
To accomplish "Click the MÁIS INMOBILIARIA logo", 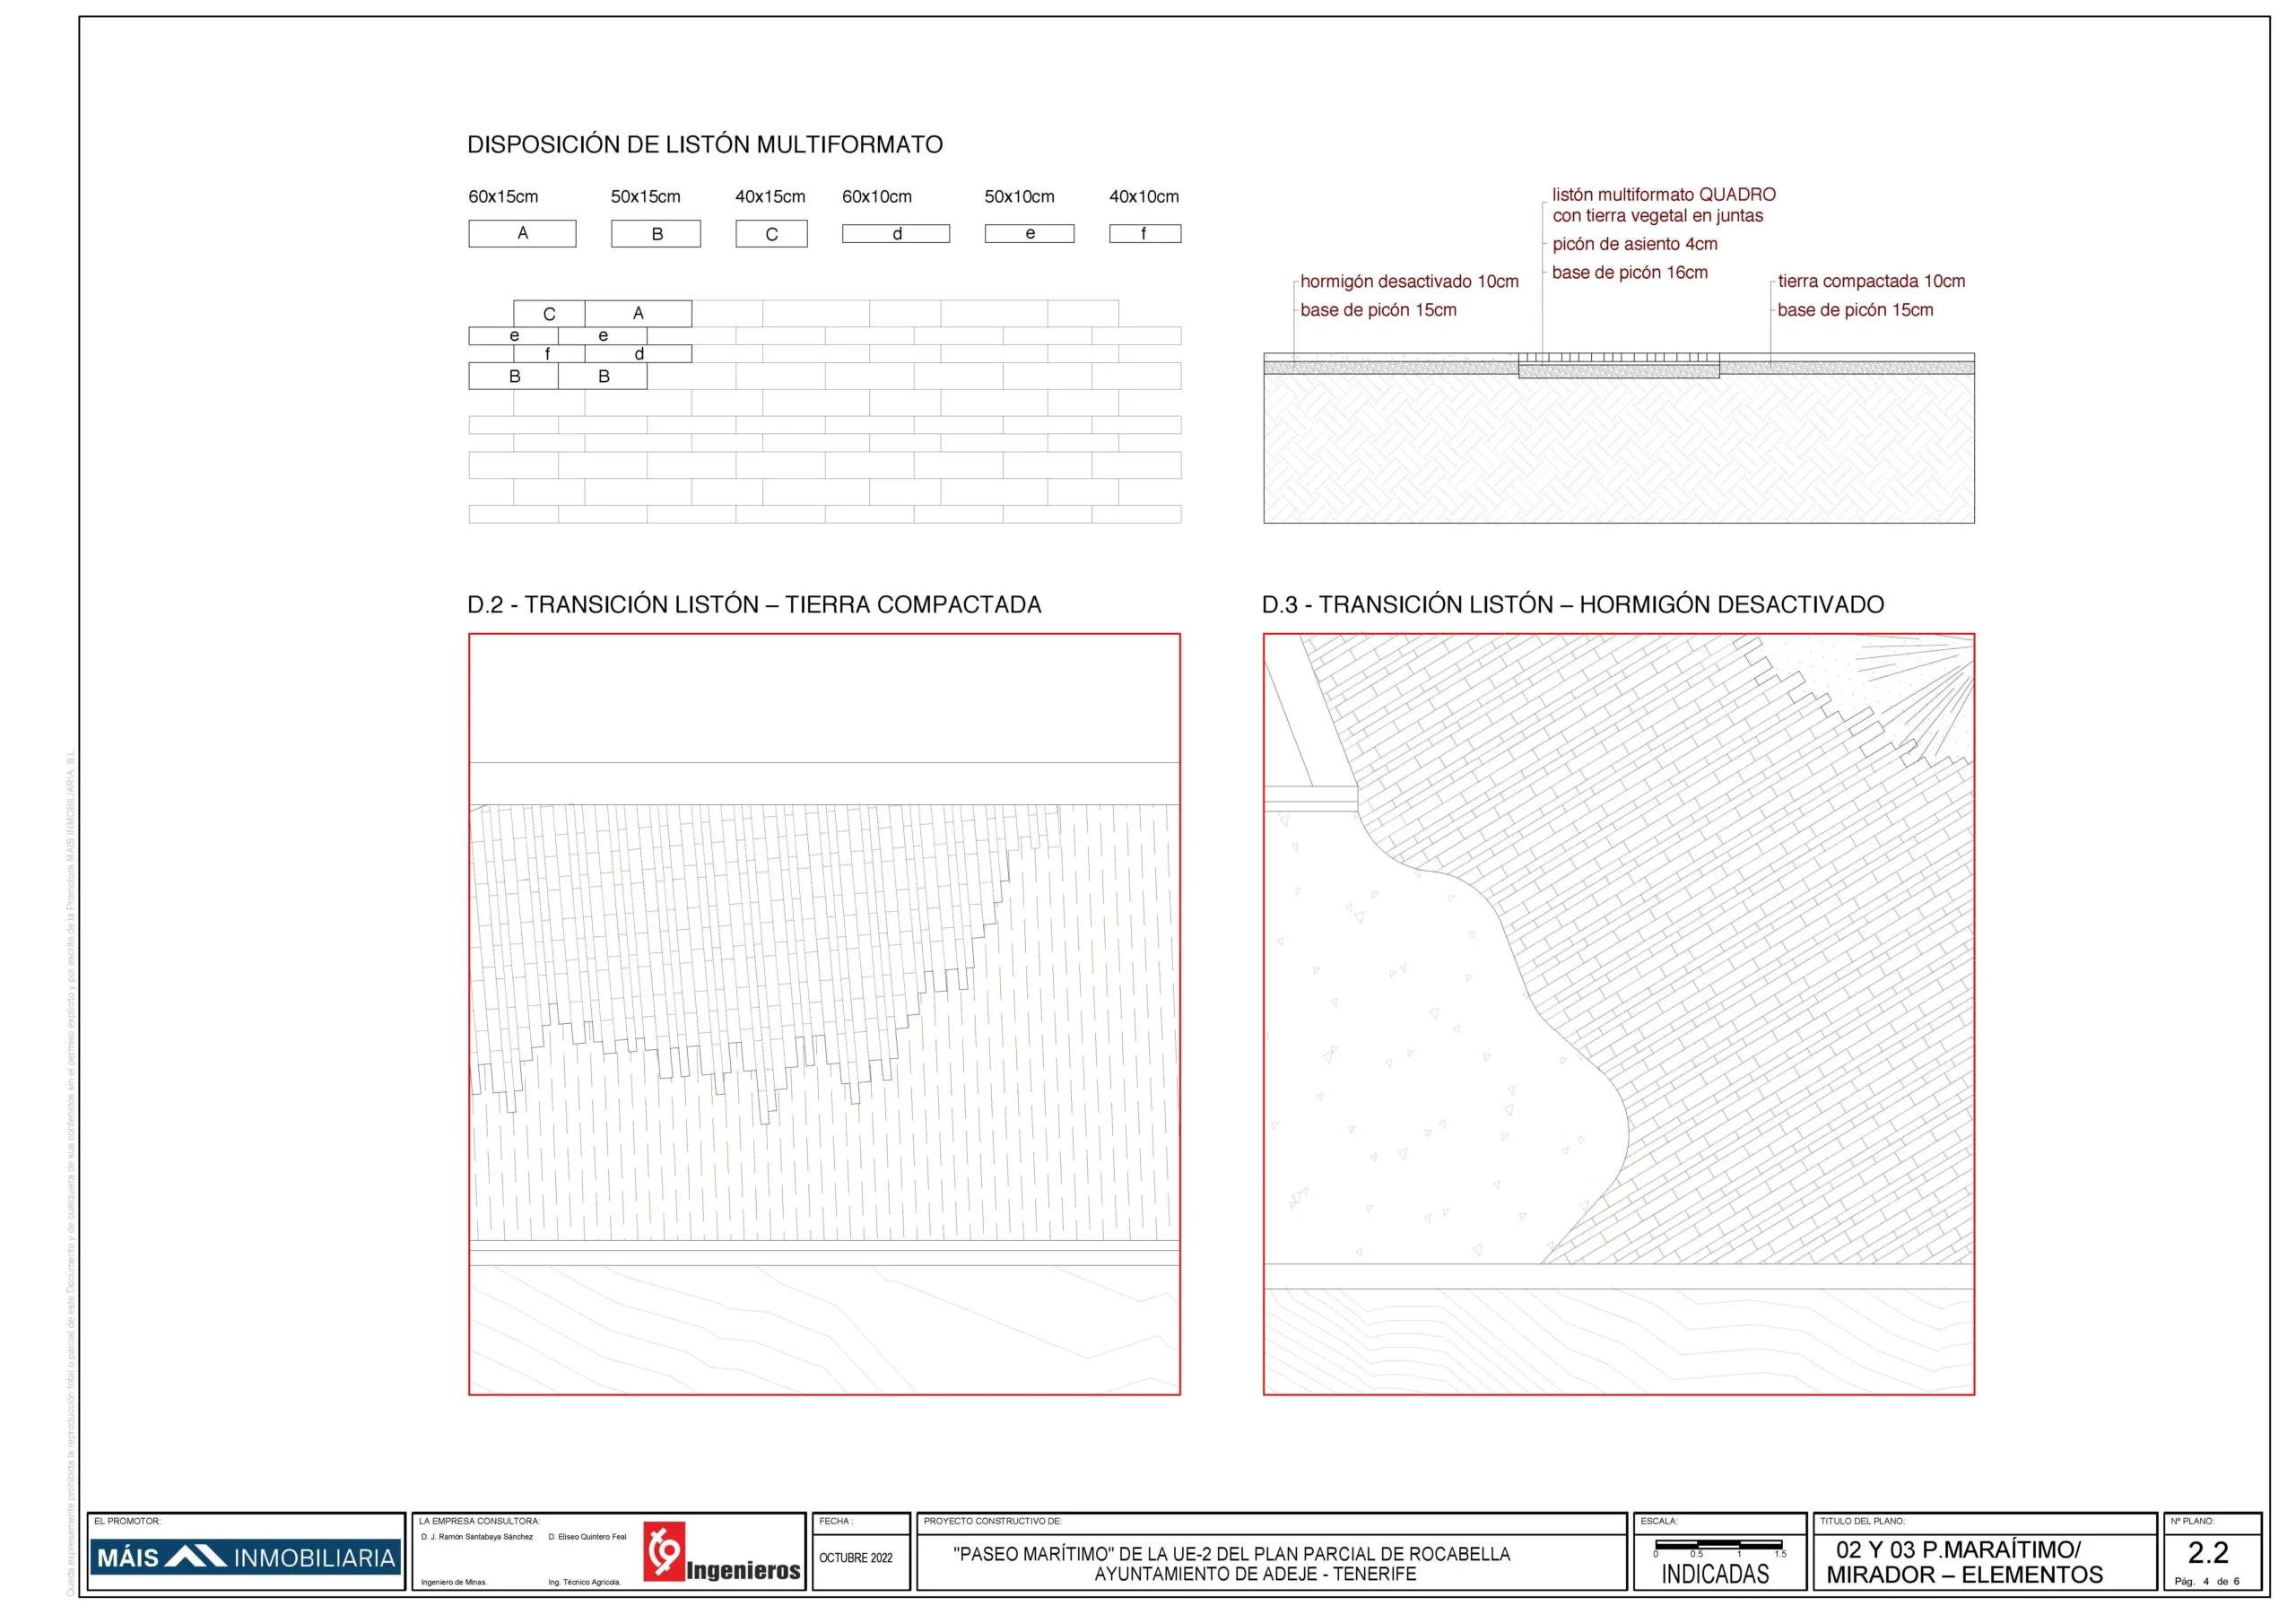I will [246, 1557].
